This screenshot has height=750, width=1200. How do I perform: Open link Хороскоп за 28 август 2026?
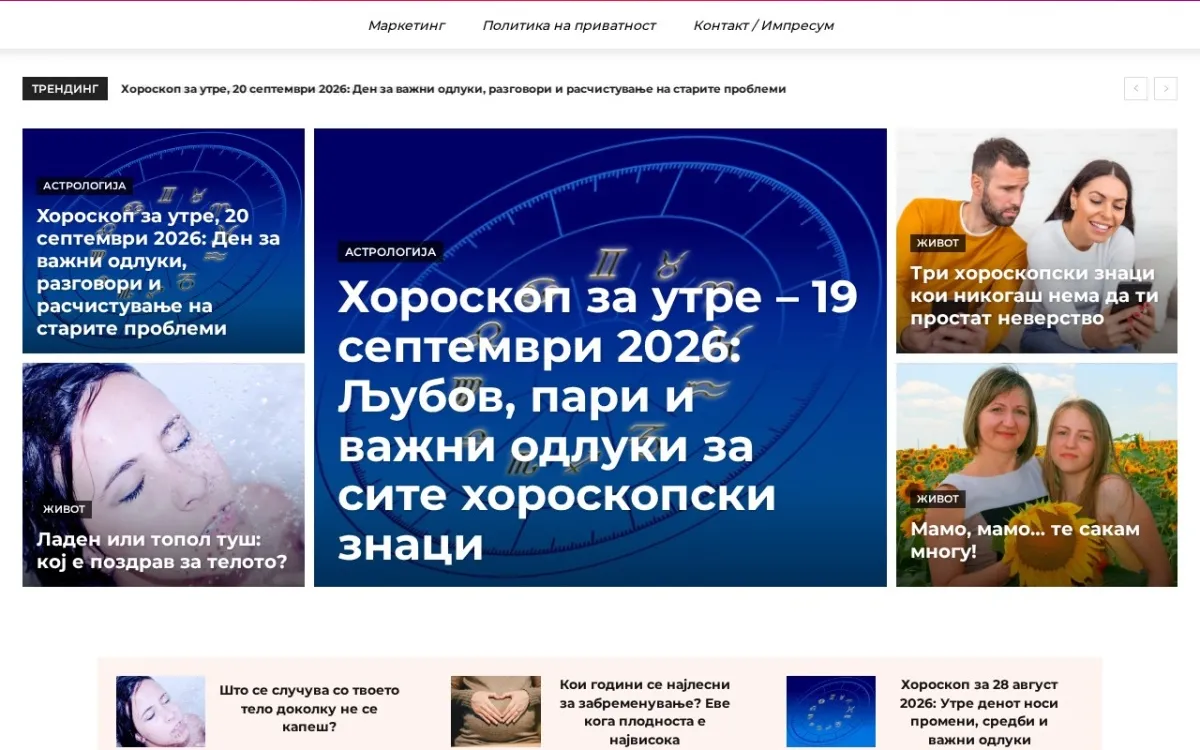[979, 712]
